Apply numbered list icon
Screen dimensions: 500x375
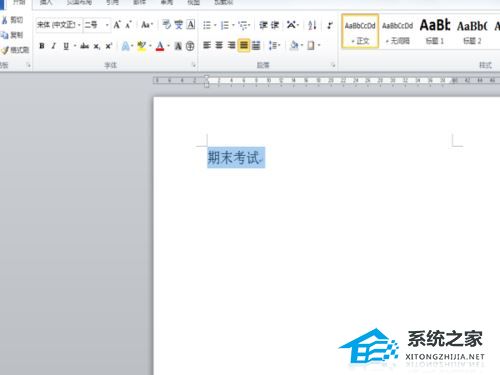(225, 25)
